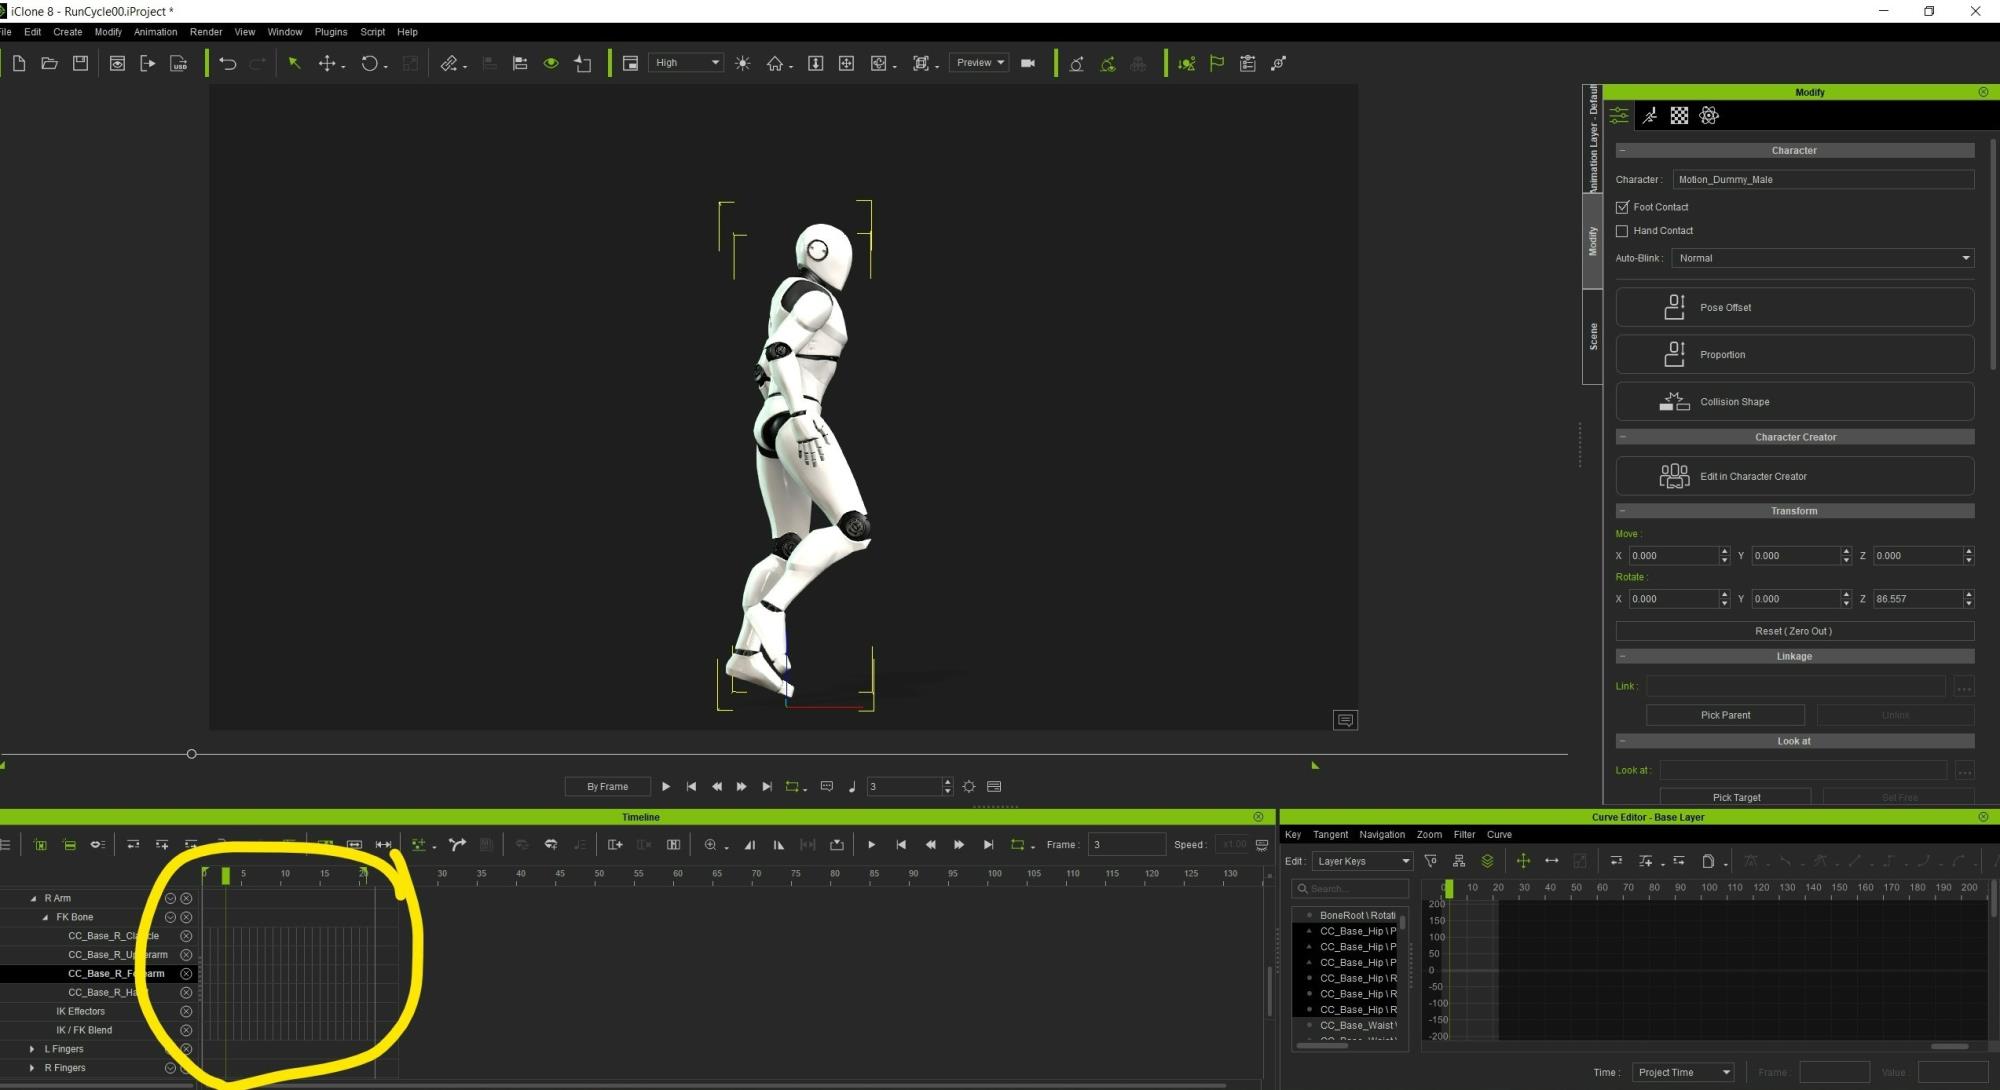
Task: Open a project with the folder icon
Action: pyautogui.click(x=49, y=63)
